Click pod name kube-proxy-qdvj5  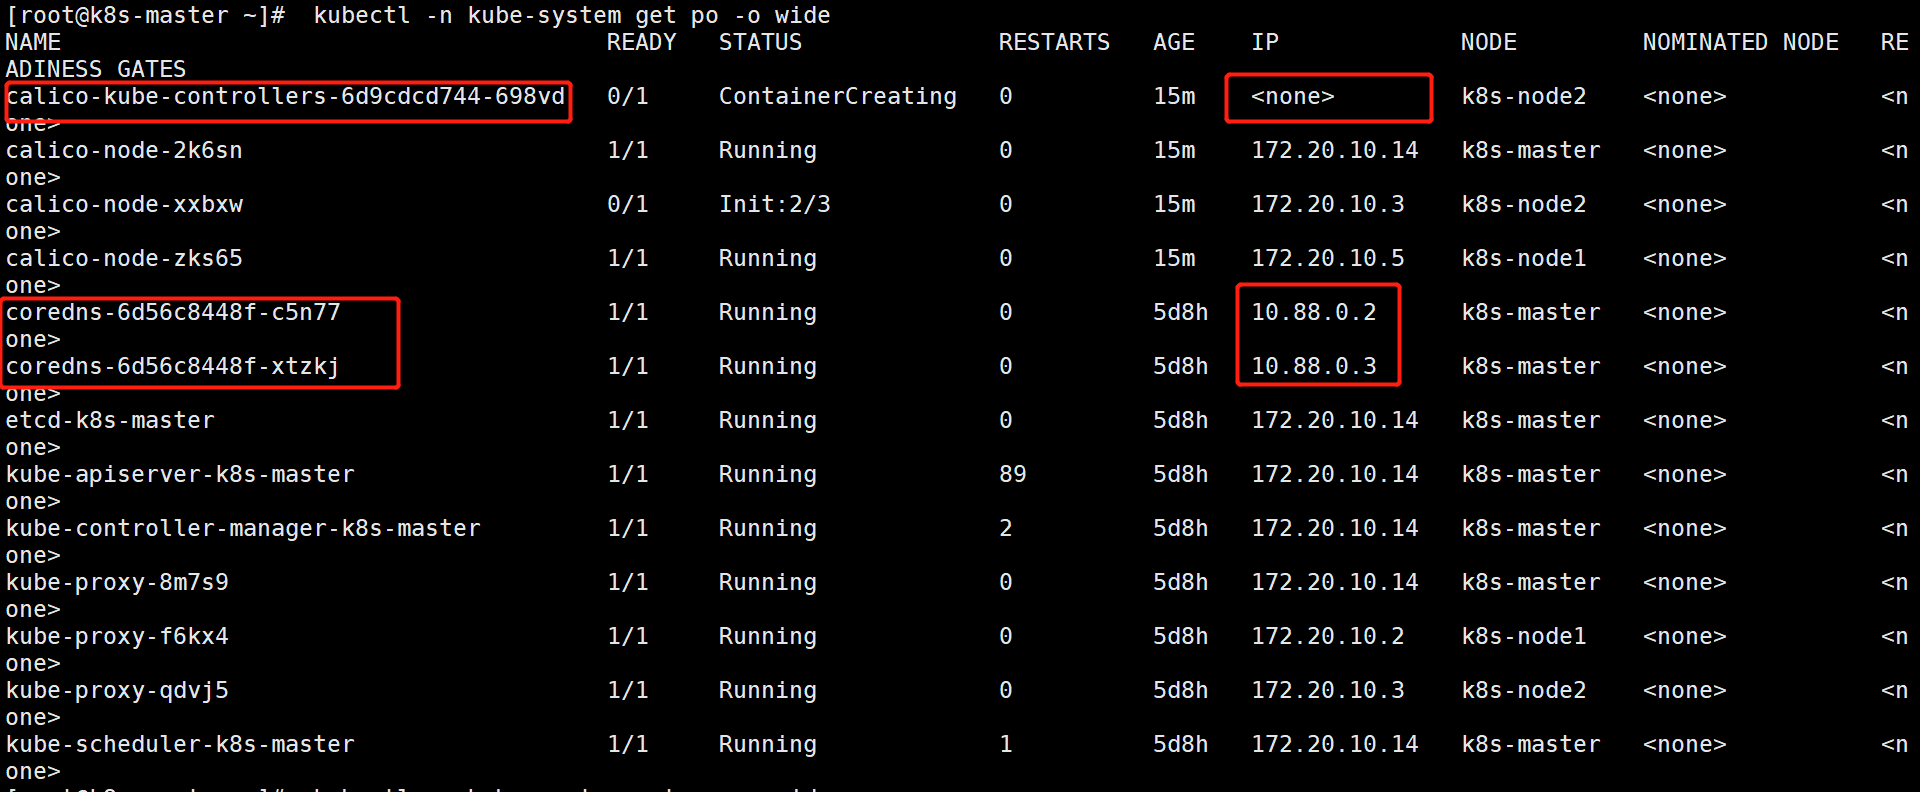click(117, 690)
